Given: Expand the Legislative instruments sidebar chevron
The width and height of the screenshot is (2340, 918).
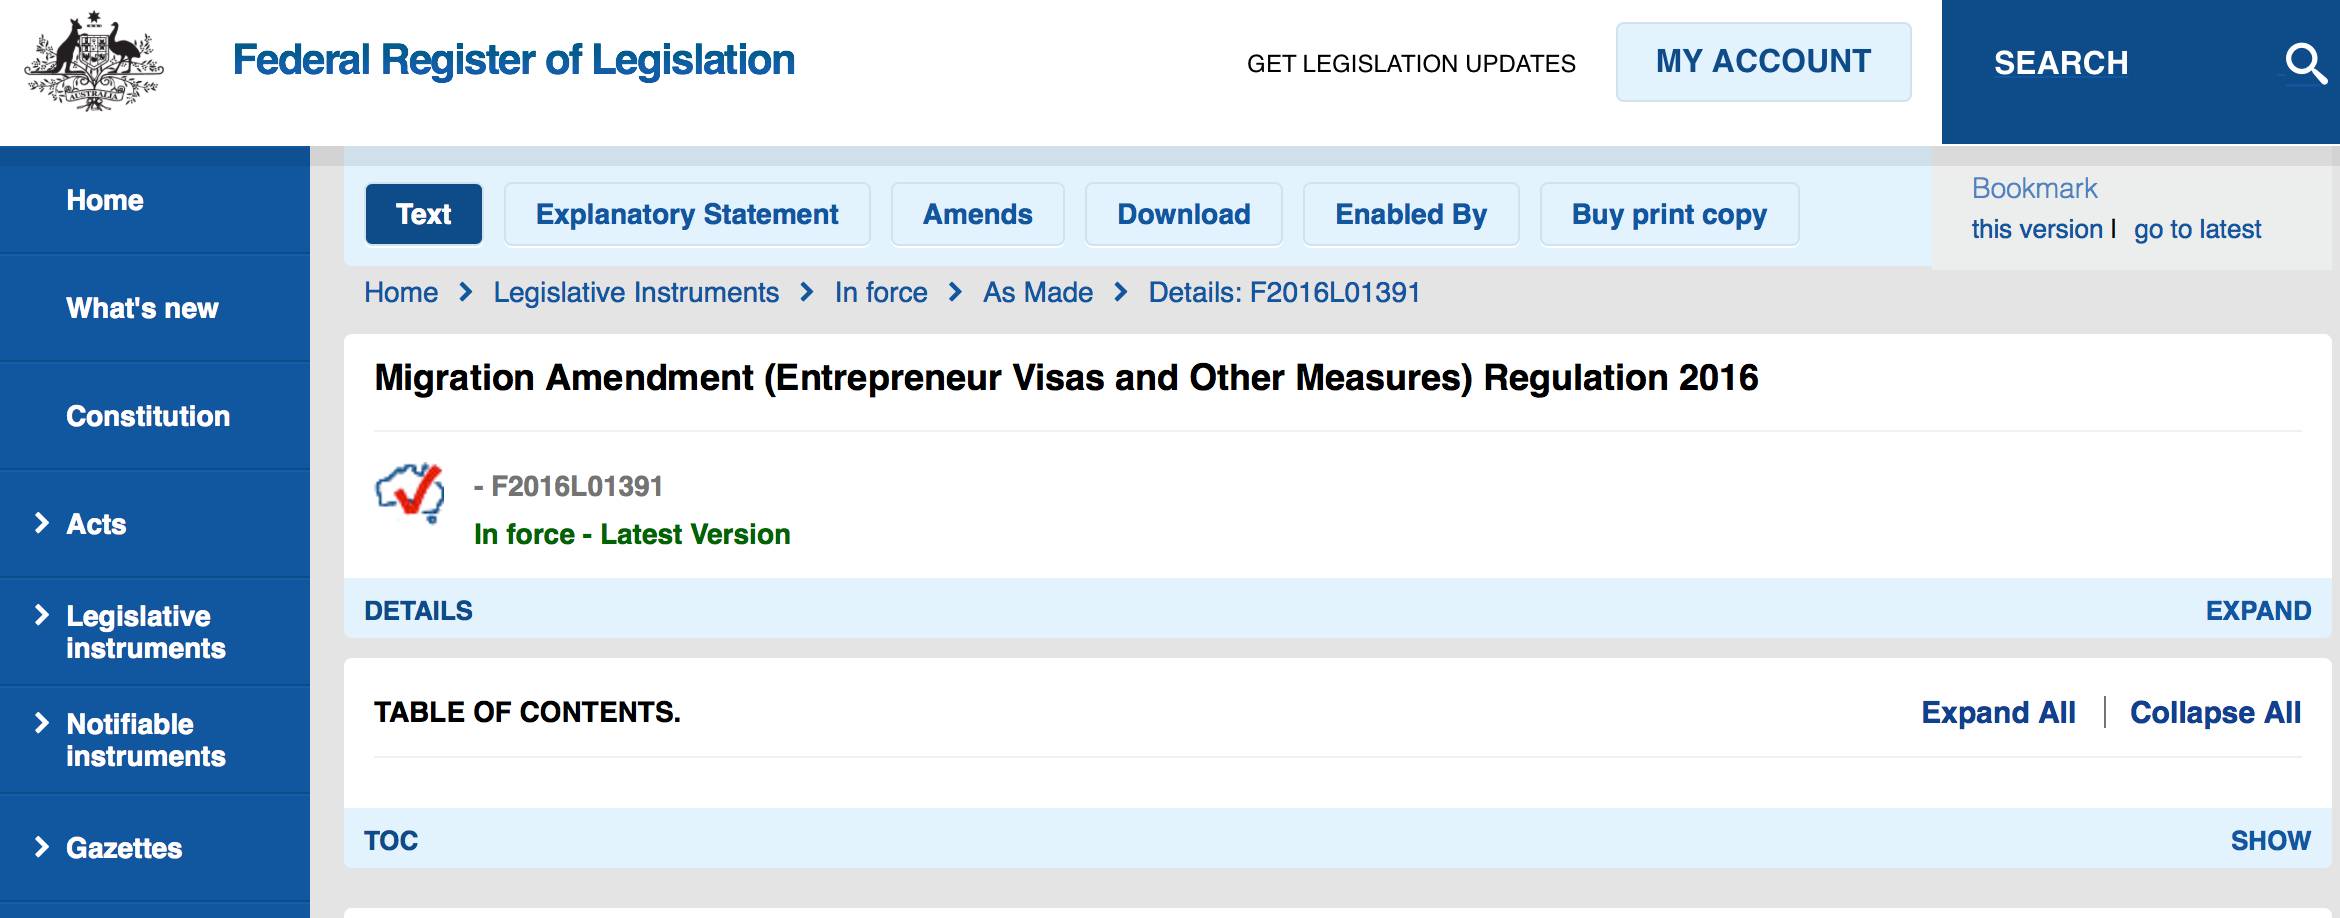Looking at the screenshot, I should coord(42,615).
